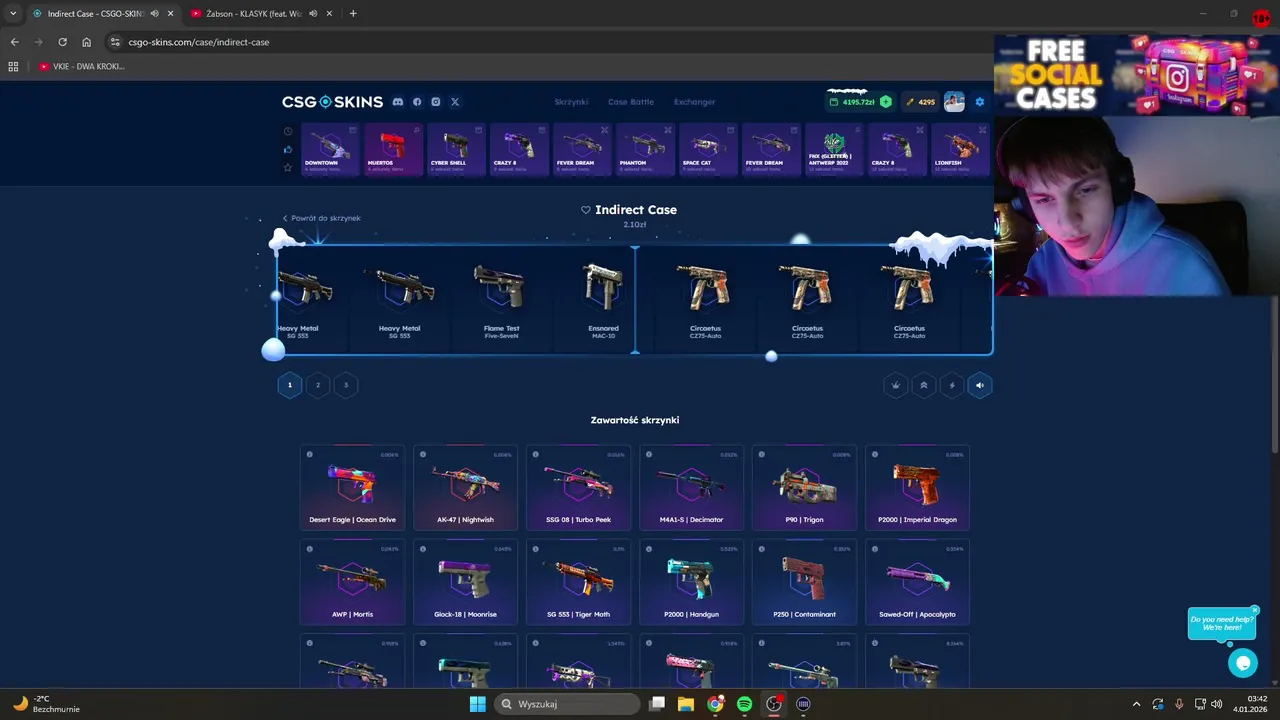The image size is (1280, 720).
Task: Click the 4195.72zł wallet balance
Action: point(852,102)
